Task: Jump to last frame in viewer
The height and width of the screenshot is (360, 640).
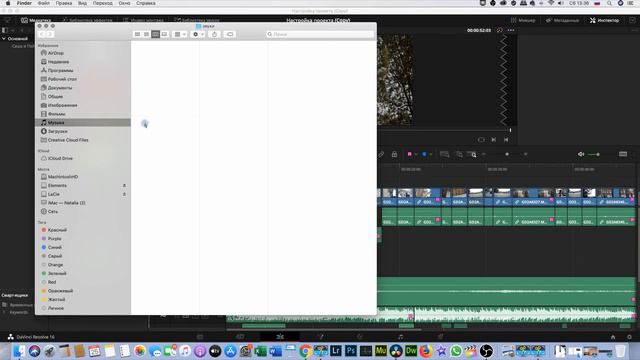Action: click(506, 140)
